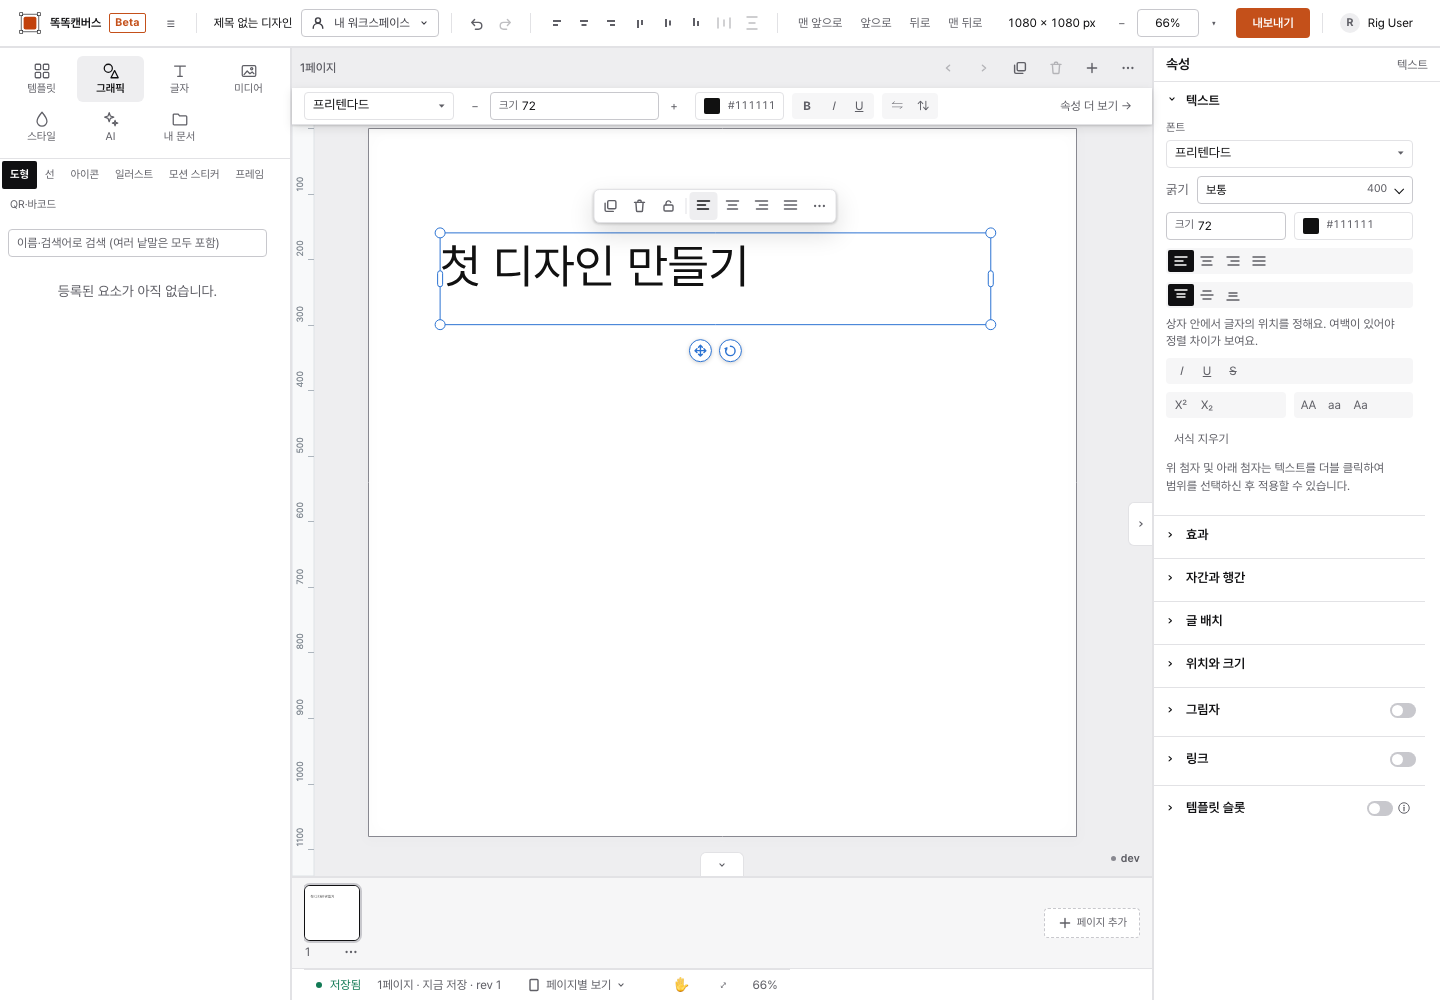
Task: Open more options in floating toolbar
Action: (x=819, y=206)
